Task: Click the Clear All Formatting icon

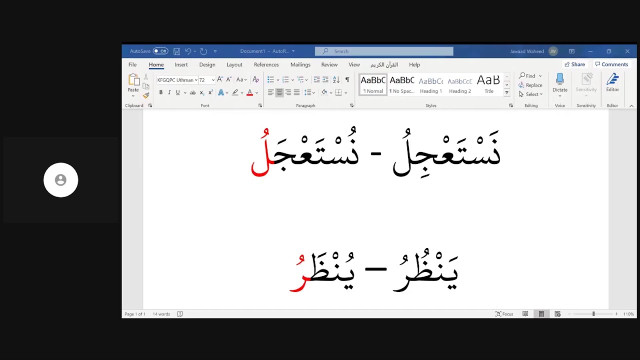Action: coord(256,80)
